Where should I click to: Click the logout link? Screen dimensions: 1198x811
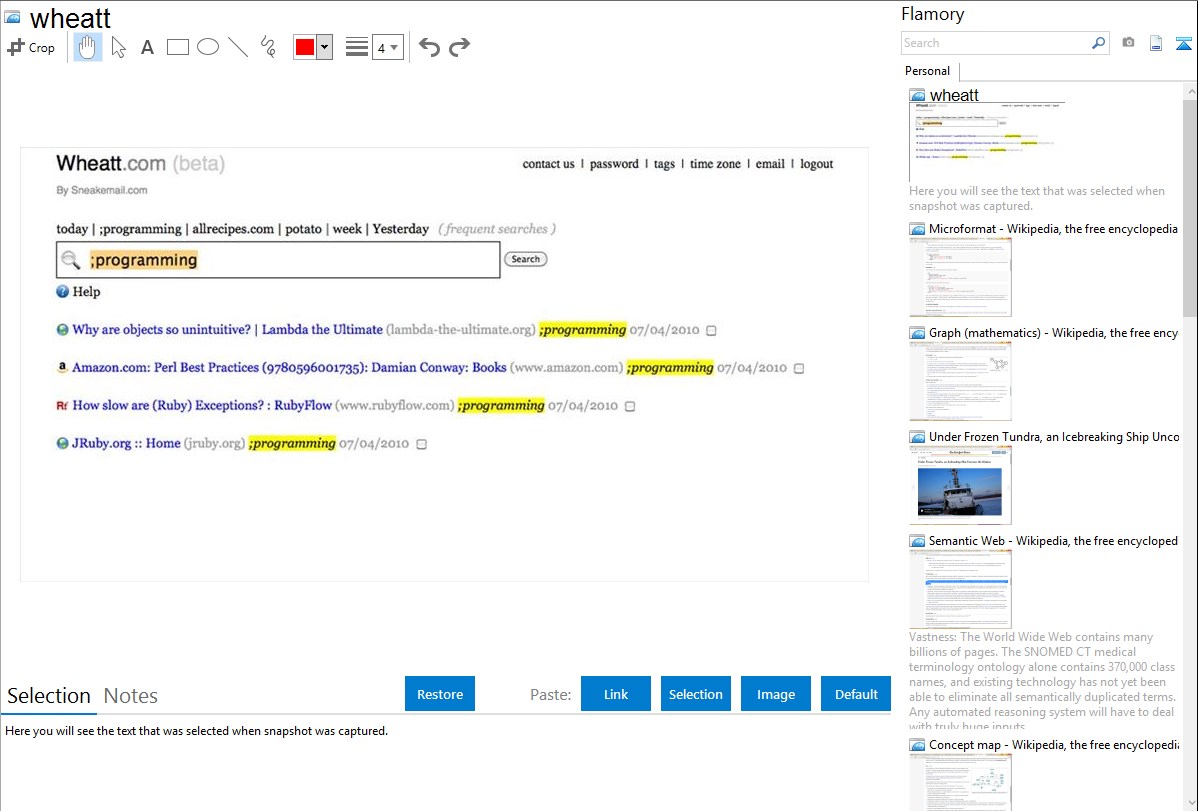816,164
